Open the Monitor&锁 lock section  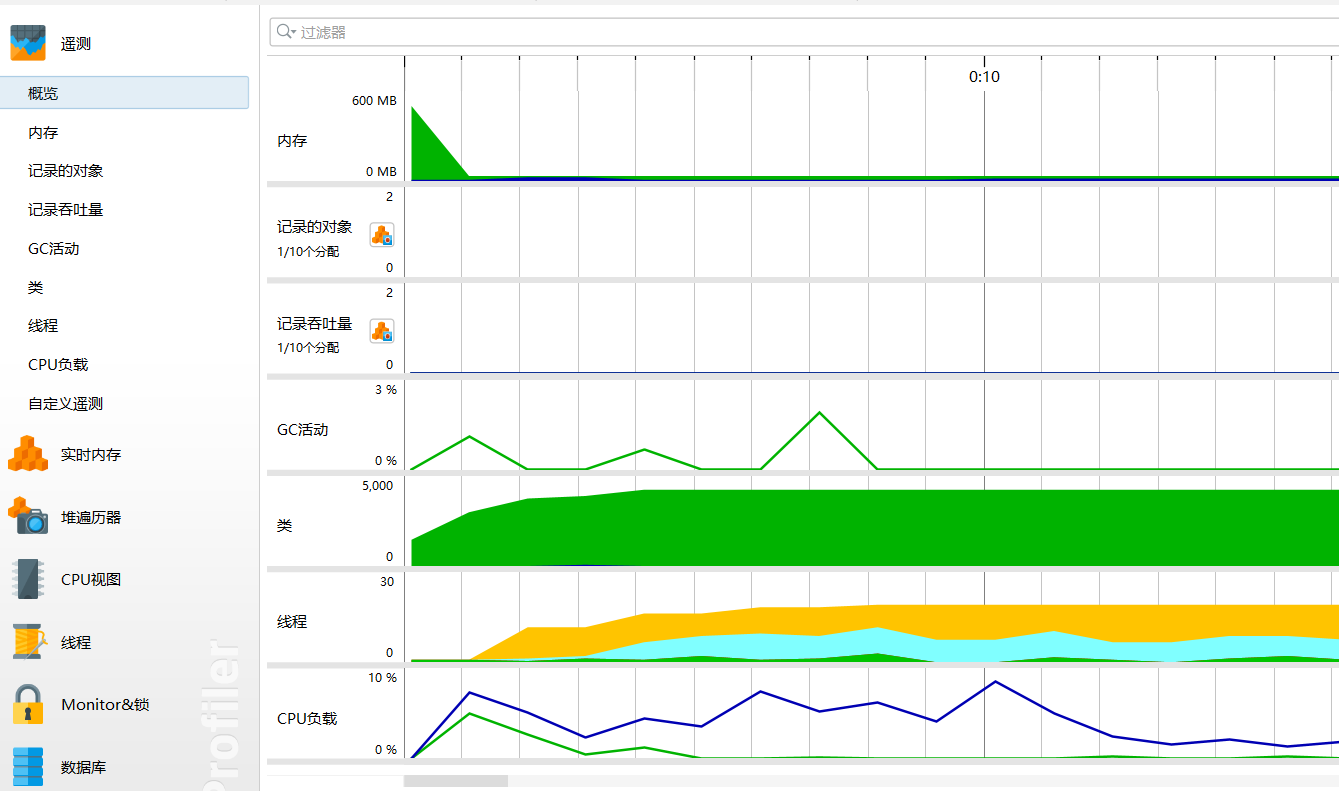tap(28, 704)
